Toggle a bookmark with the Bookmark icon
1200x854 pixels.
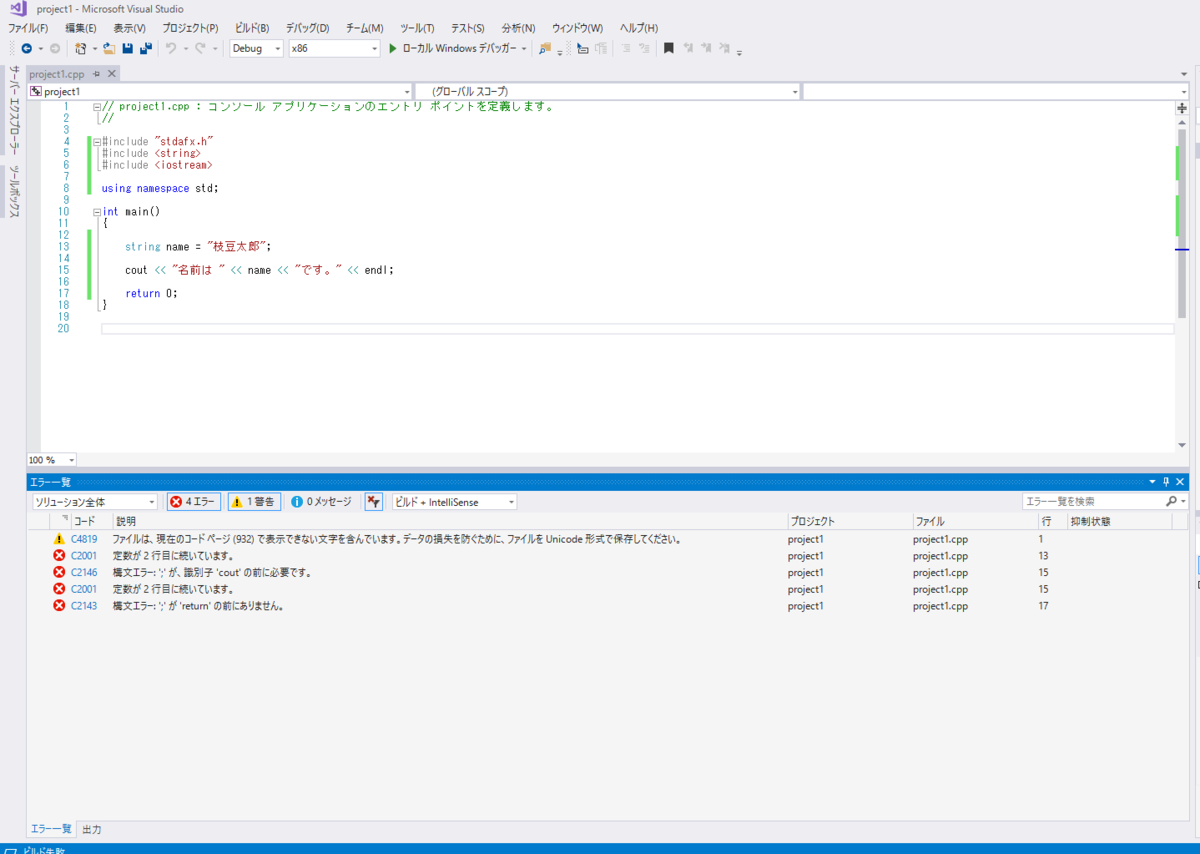pyautogui.click(x=669, y=48)
